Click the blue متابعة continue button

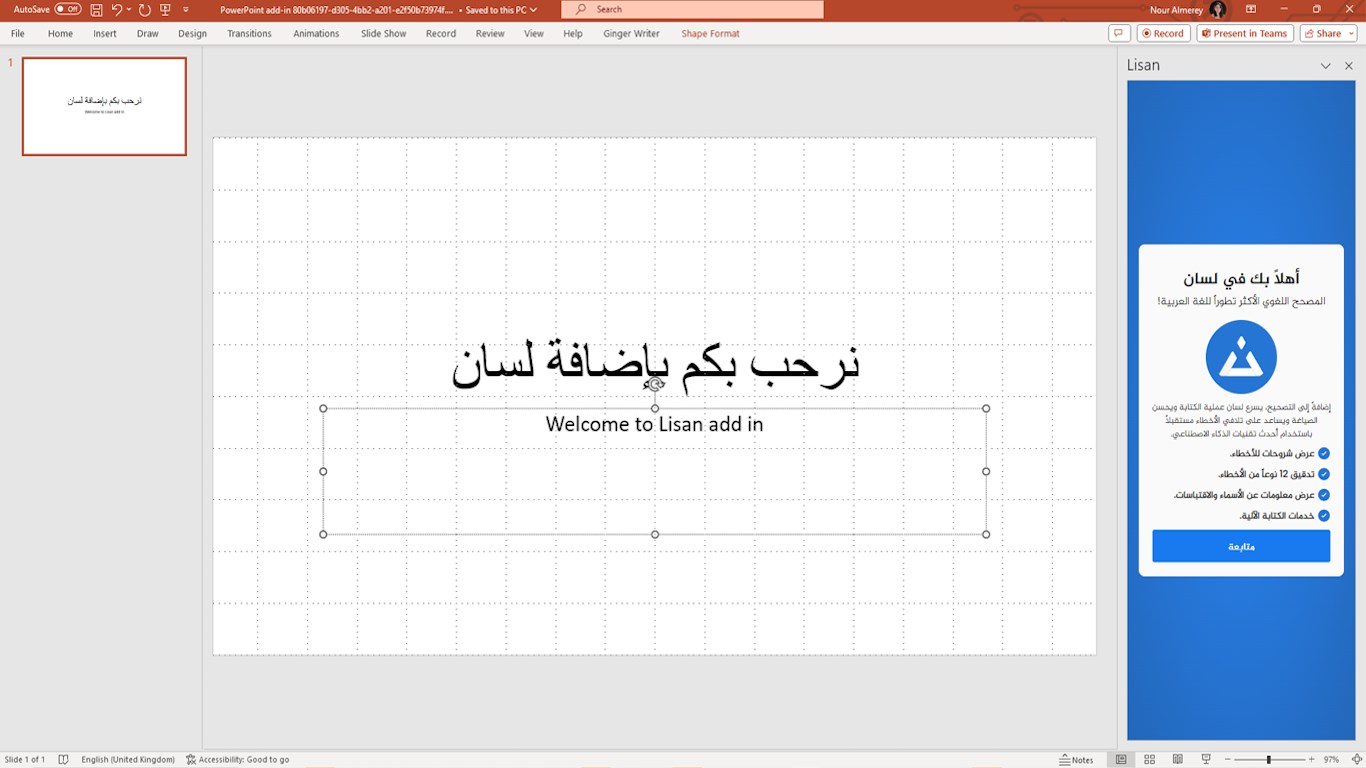[x=1241, y=546]
